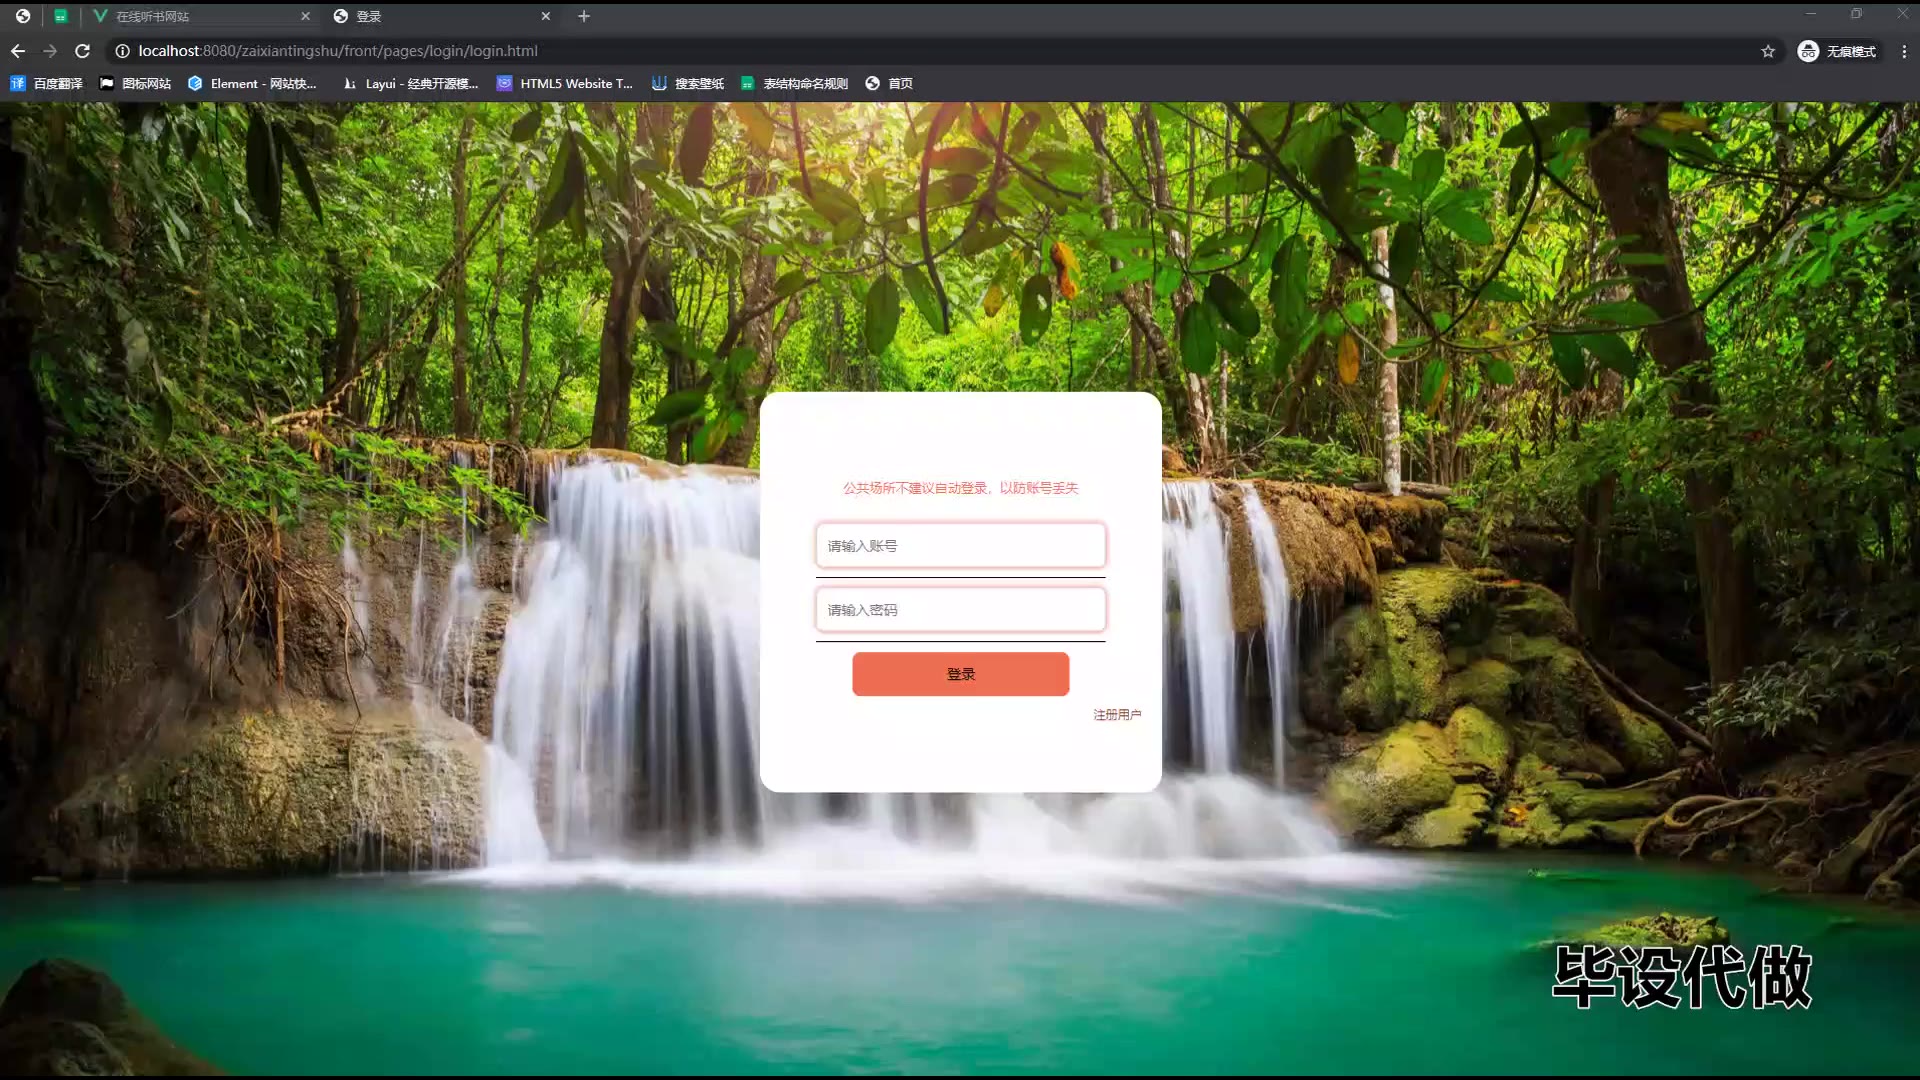Open a new tab with plus button

coord(584,16)
